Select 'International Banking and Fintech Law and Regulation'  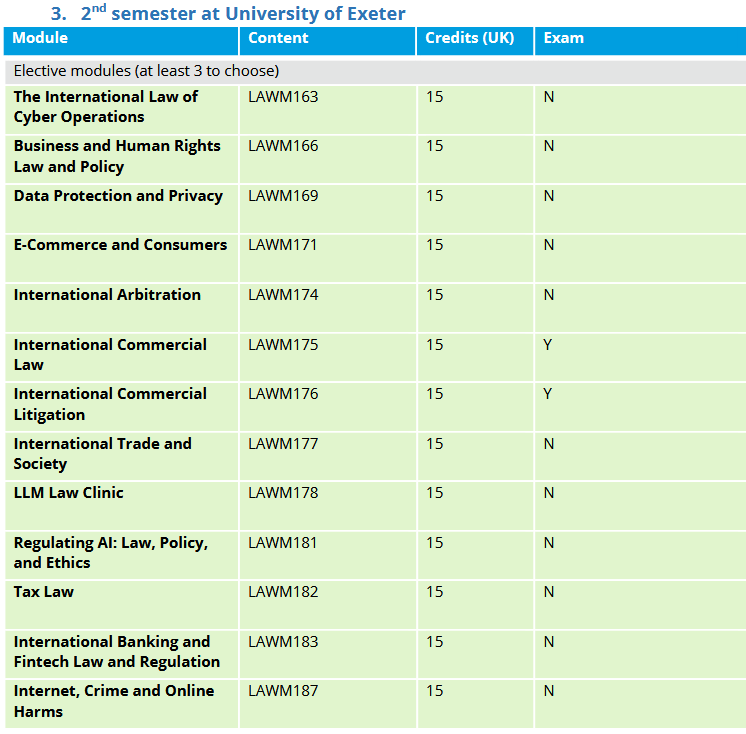(x=117, y=652)
